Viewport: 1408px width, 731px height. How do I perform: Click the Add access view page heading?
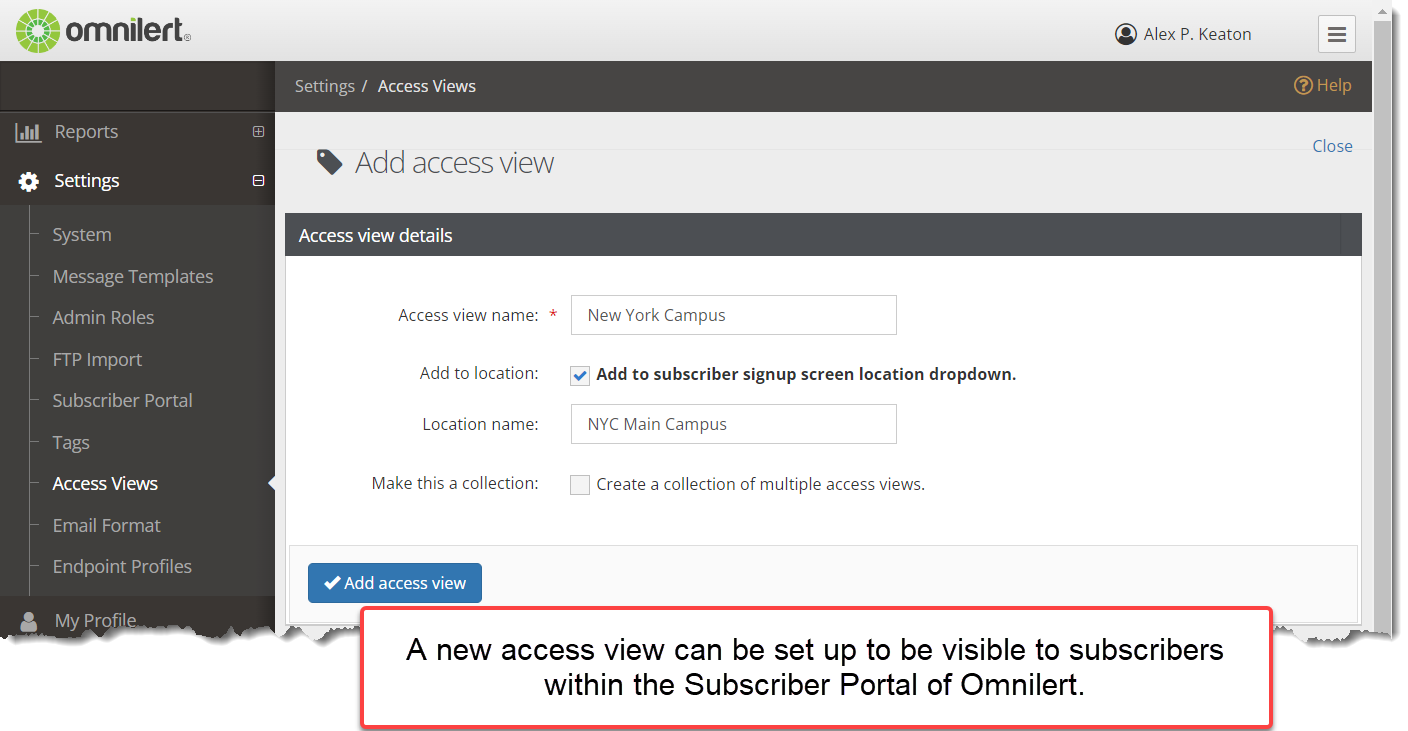(455, 163)
